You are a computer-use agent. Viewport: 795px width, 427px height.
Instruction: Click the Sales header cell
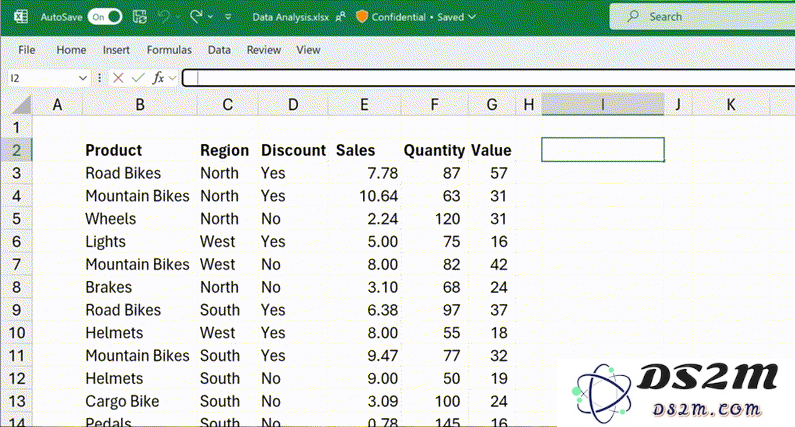[x=364, y=150]
